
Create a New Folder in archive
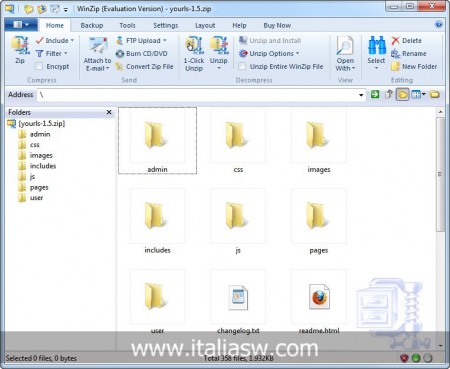(x=414, y=67)
